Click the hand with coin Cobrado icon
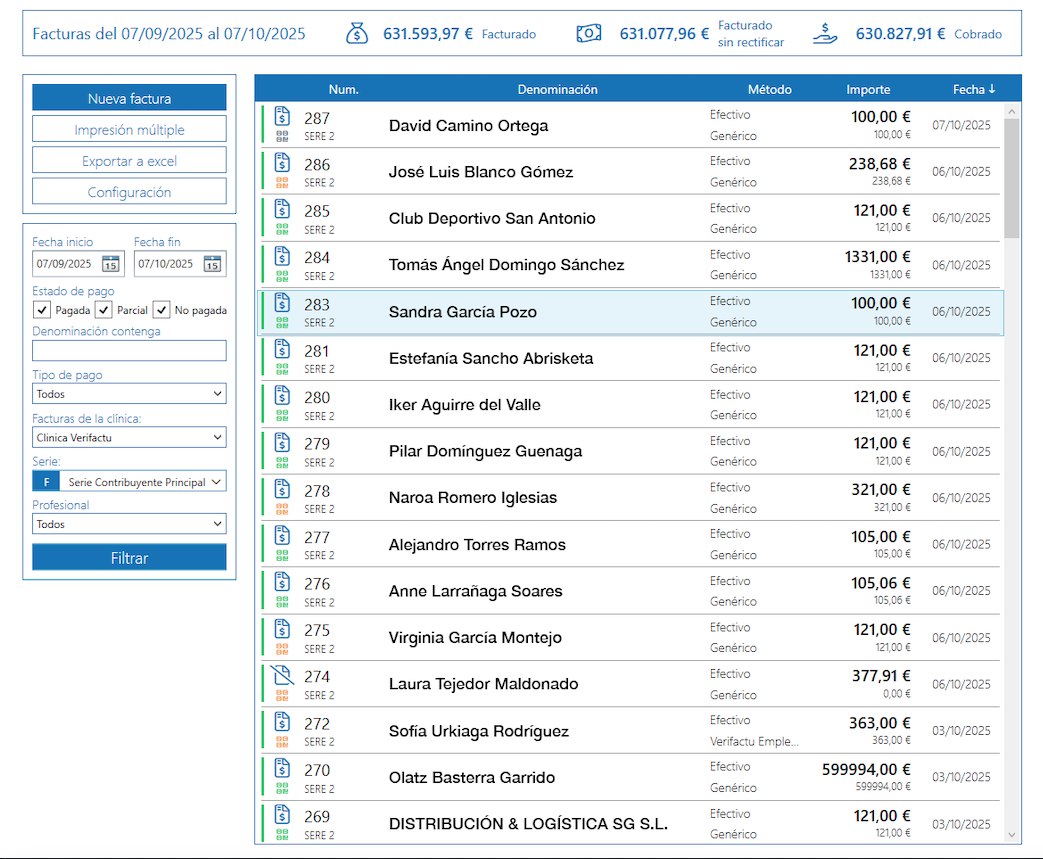The height and width of the screenshot is (859, 1043). coord(826,34)
